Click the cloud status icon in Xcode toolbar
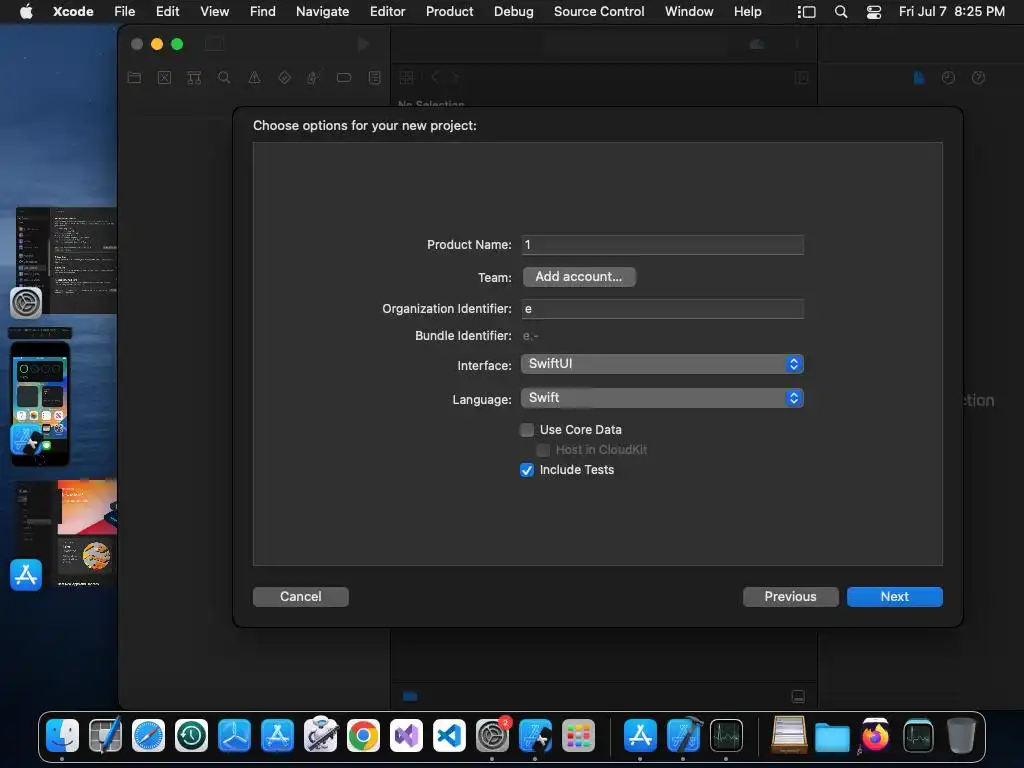 757,44
